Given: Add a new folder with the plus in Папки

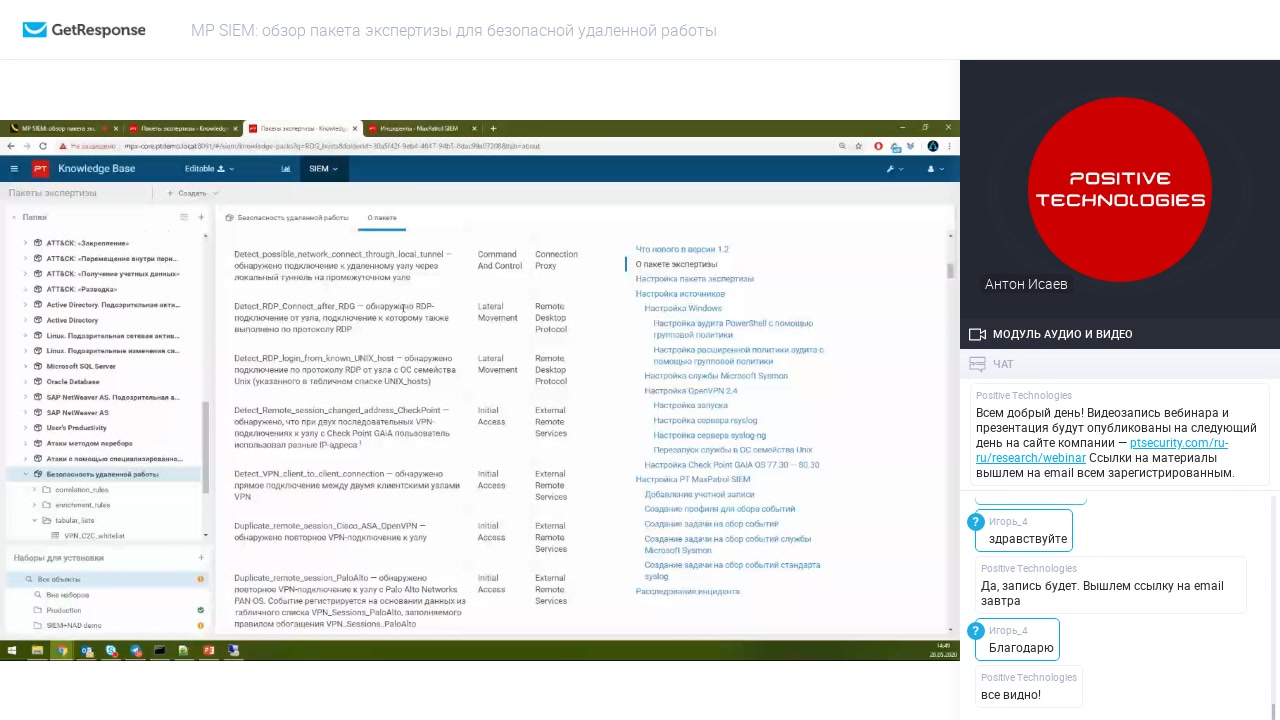Looking at the screenshot, I should [201, 217].
